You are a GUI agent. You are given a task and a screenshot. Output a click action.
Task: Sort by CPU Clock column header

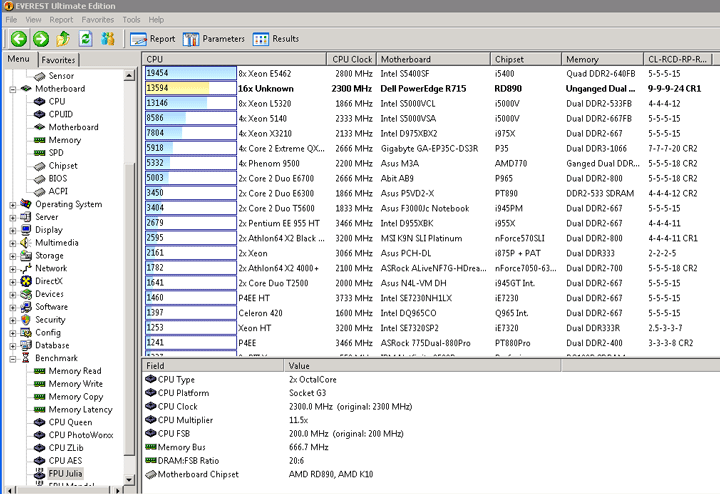(x=352, y=59)
